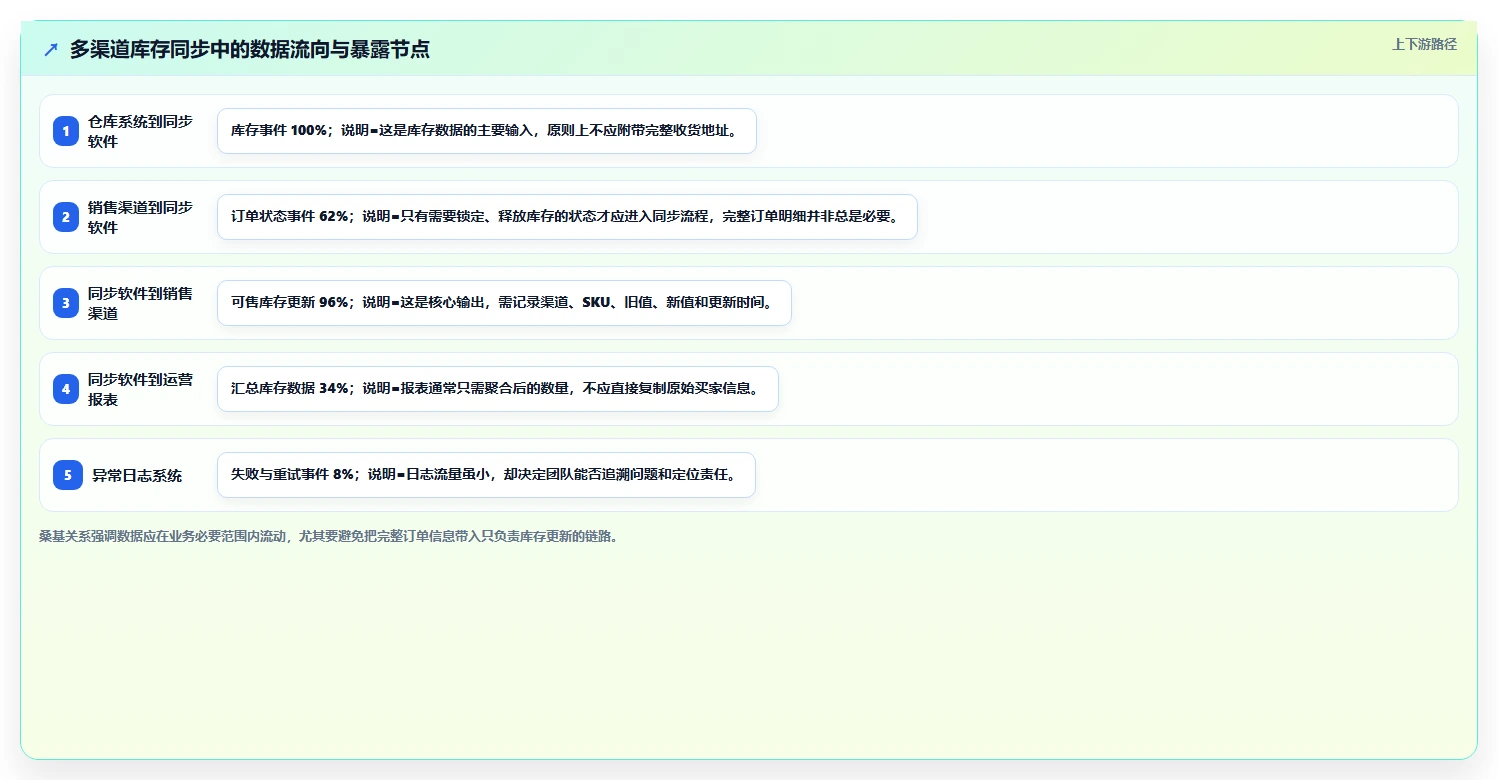Click step badge number 3

pos(66,303)
